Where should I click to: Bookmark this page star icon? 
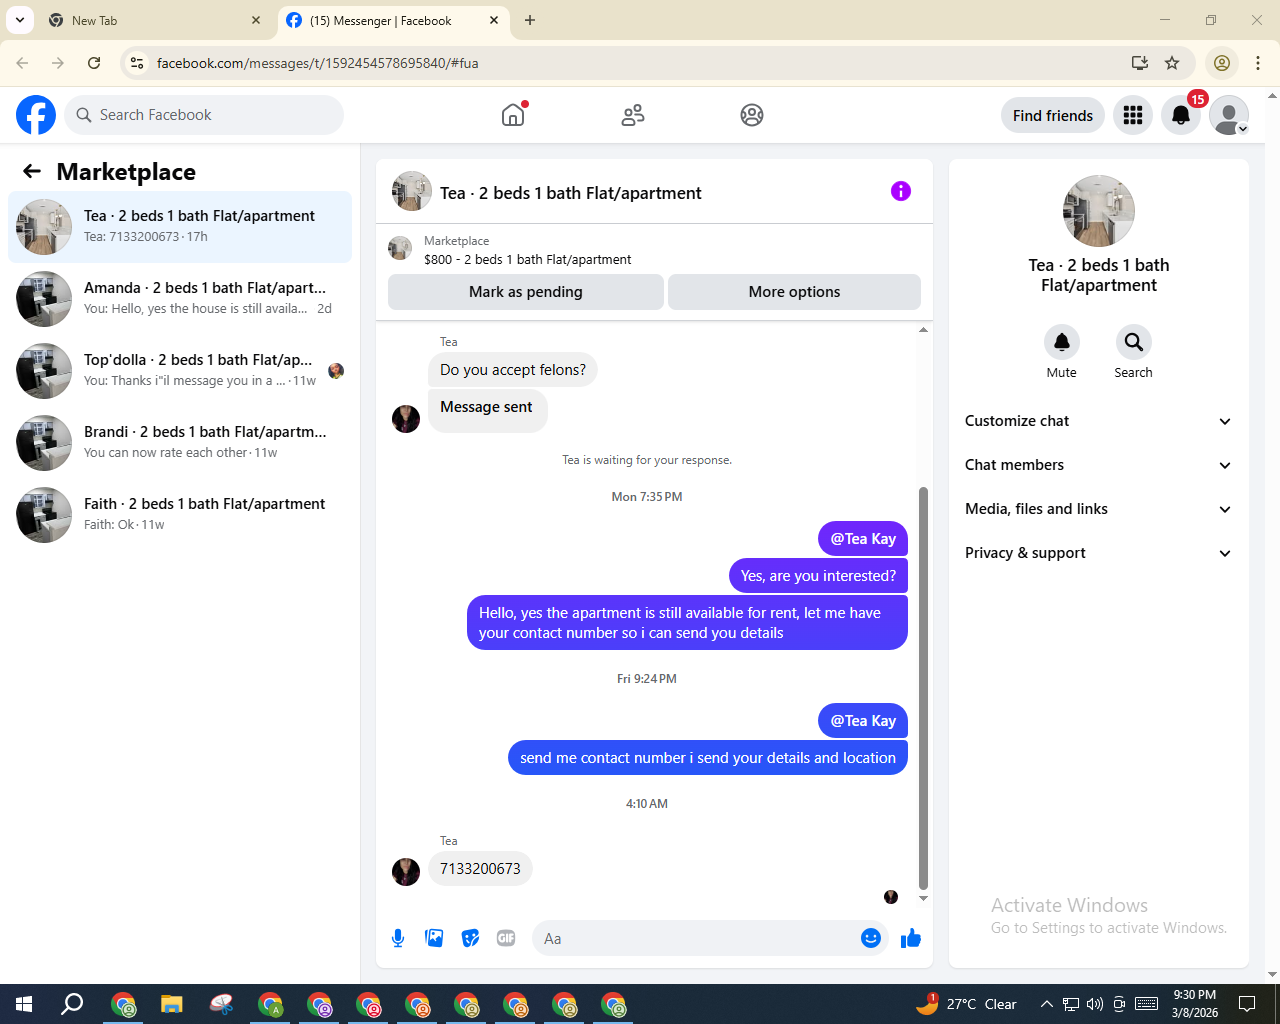[1172, 63]
